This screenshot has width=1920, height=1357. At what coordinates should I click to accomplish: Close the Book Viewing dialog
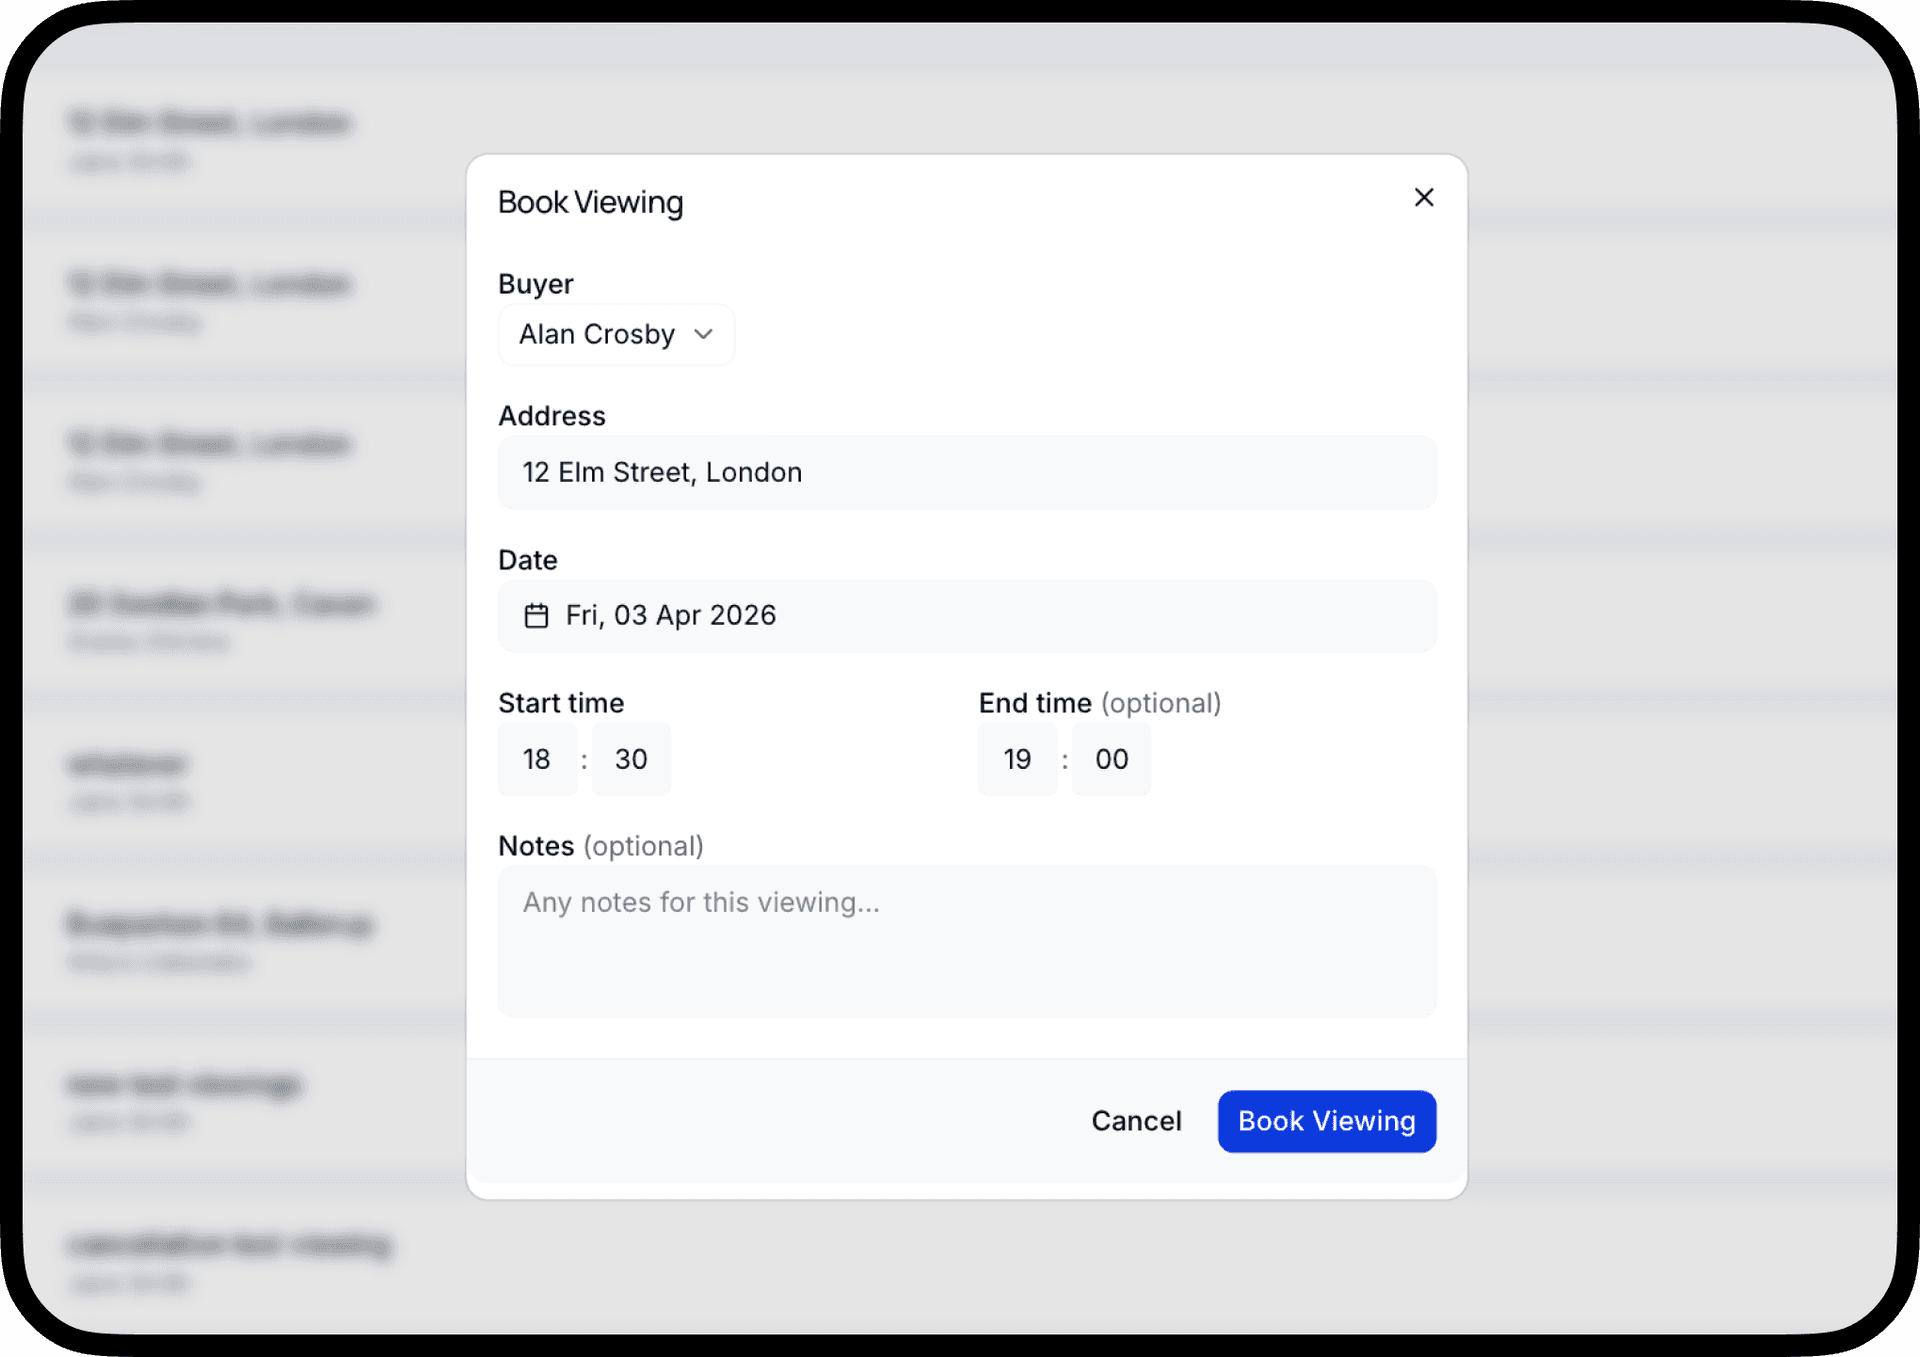pyautogui.click(x=1424, y=197)
